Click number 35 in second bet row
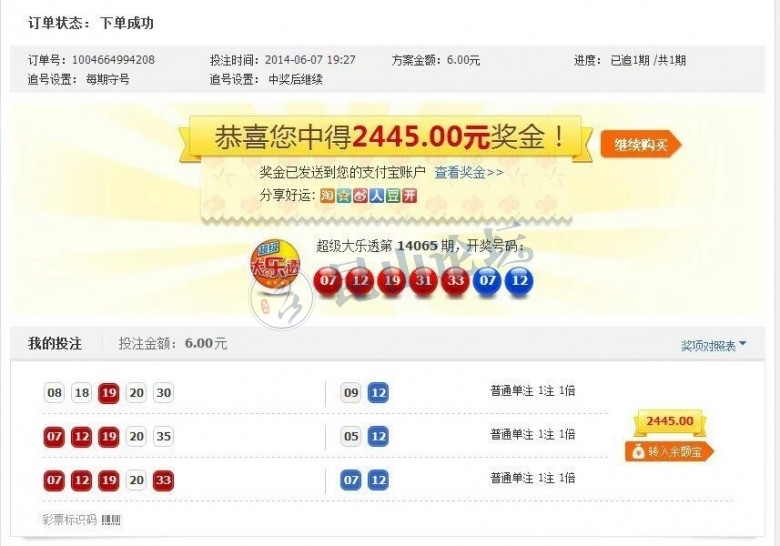780x546 pixels. pyautogui.click(x=163, y=437)
